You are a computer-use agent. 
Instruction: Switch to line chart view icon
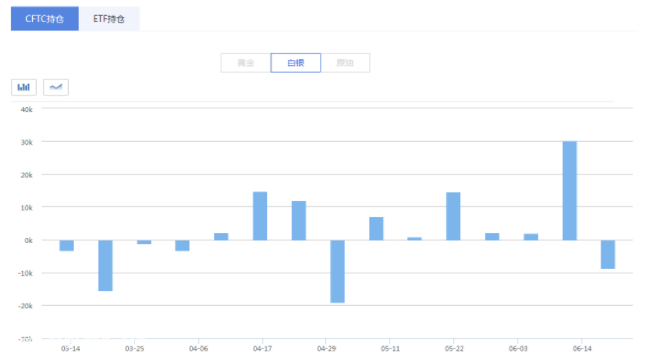pyautogui.click(x=56, y=87)
